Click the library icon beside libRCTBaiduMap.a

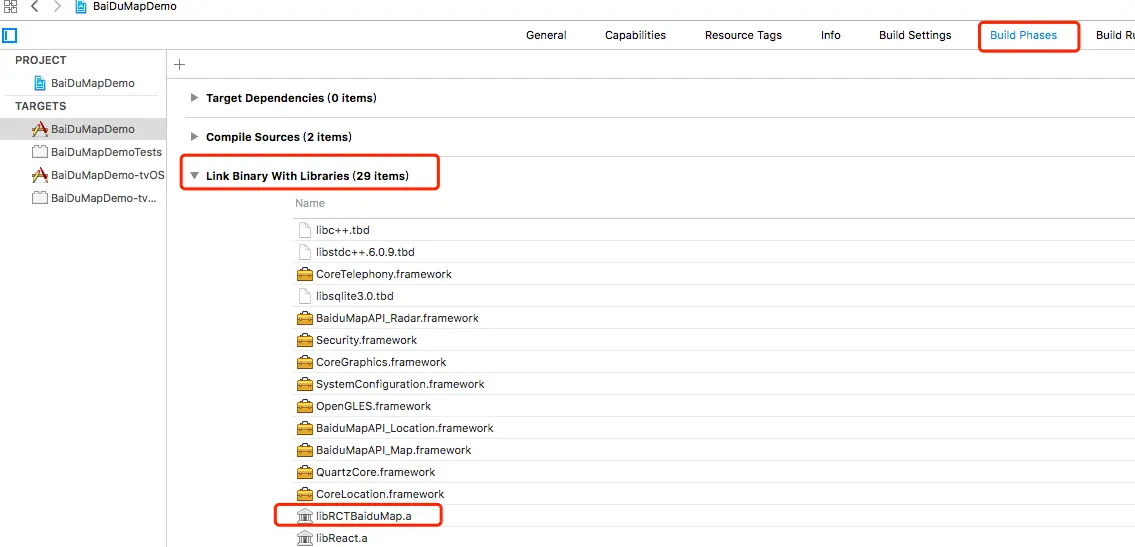point(304,516)
